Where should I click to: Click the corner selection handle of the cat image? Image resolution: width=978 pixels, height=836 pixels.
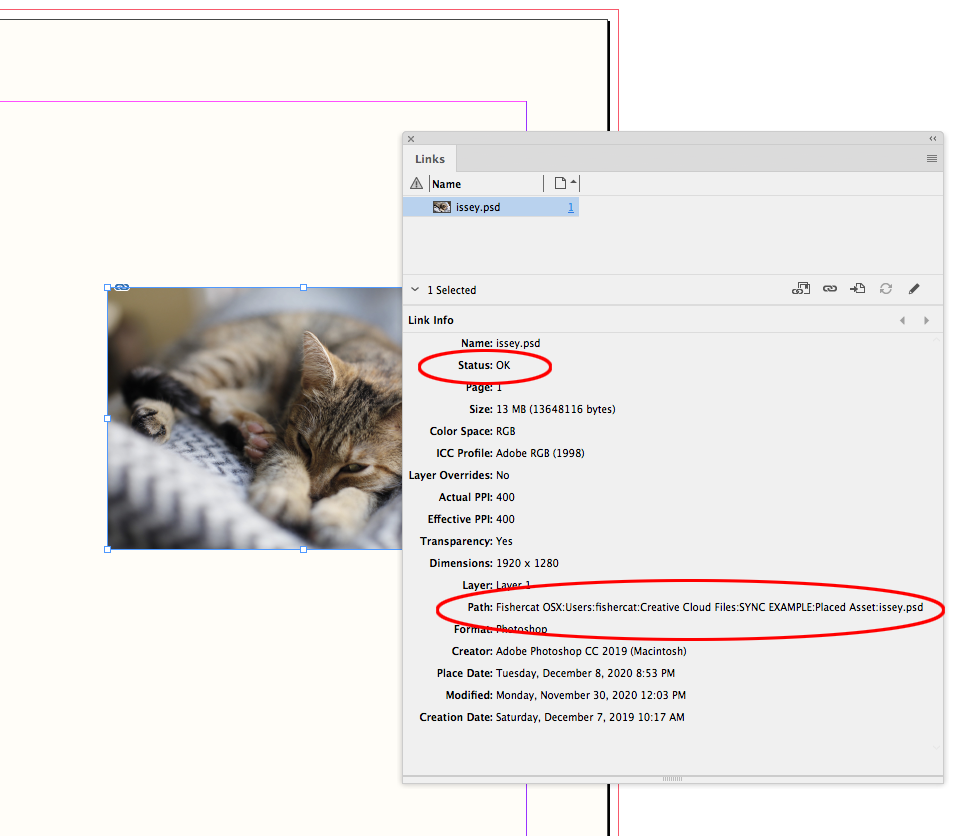[107, 287]
